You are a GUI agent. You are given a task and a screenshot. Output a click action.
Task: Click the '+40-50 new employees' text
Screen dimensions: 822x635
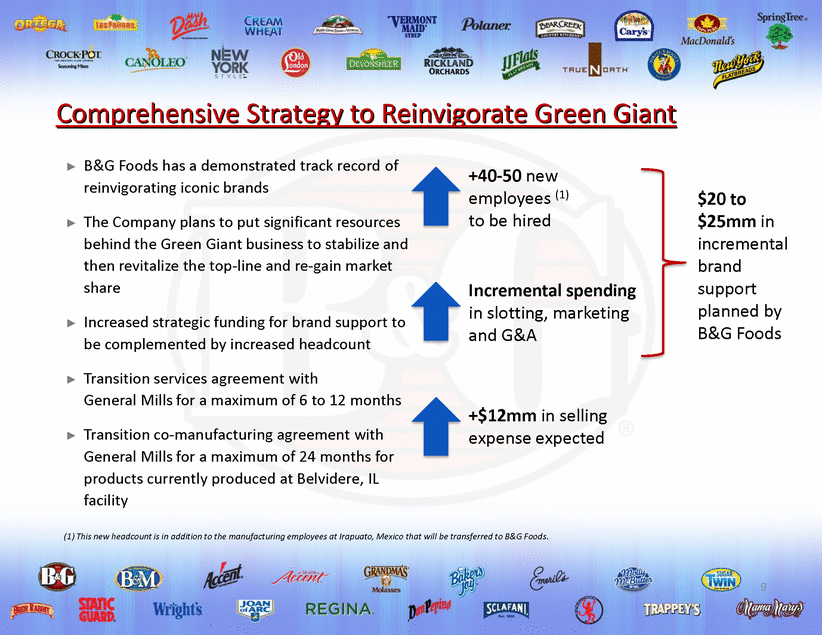tap(518, 198)
